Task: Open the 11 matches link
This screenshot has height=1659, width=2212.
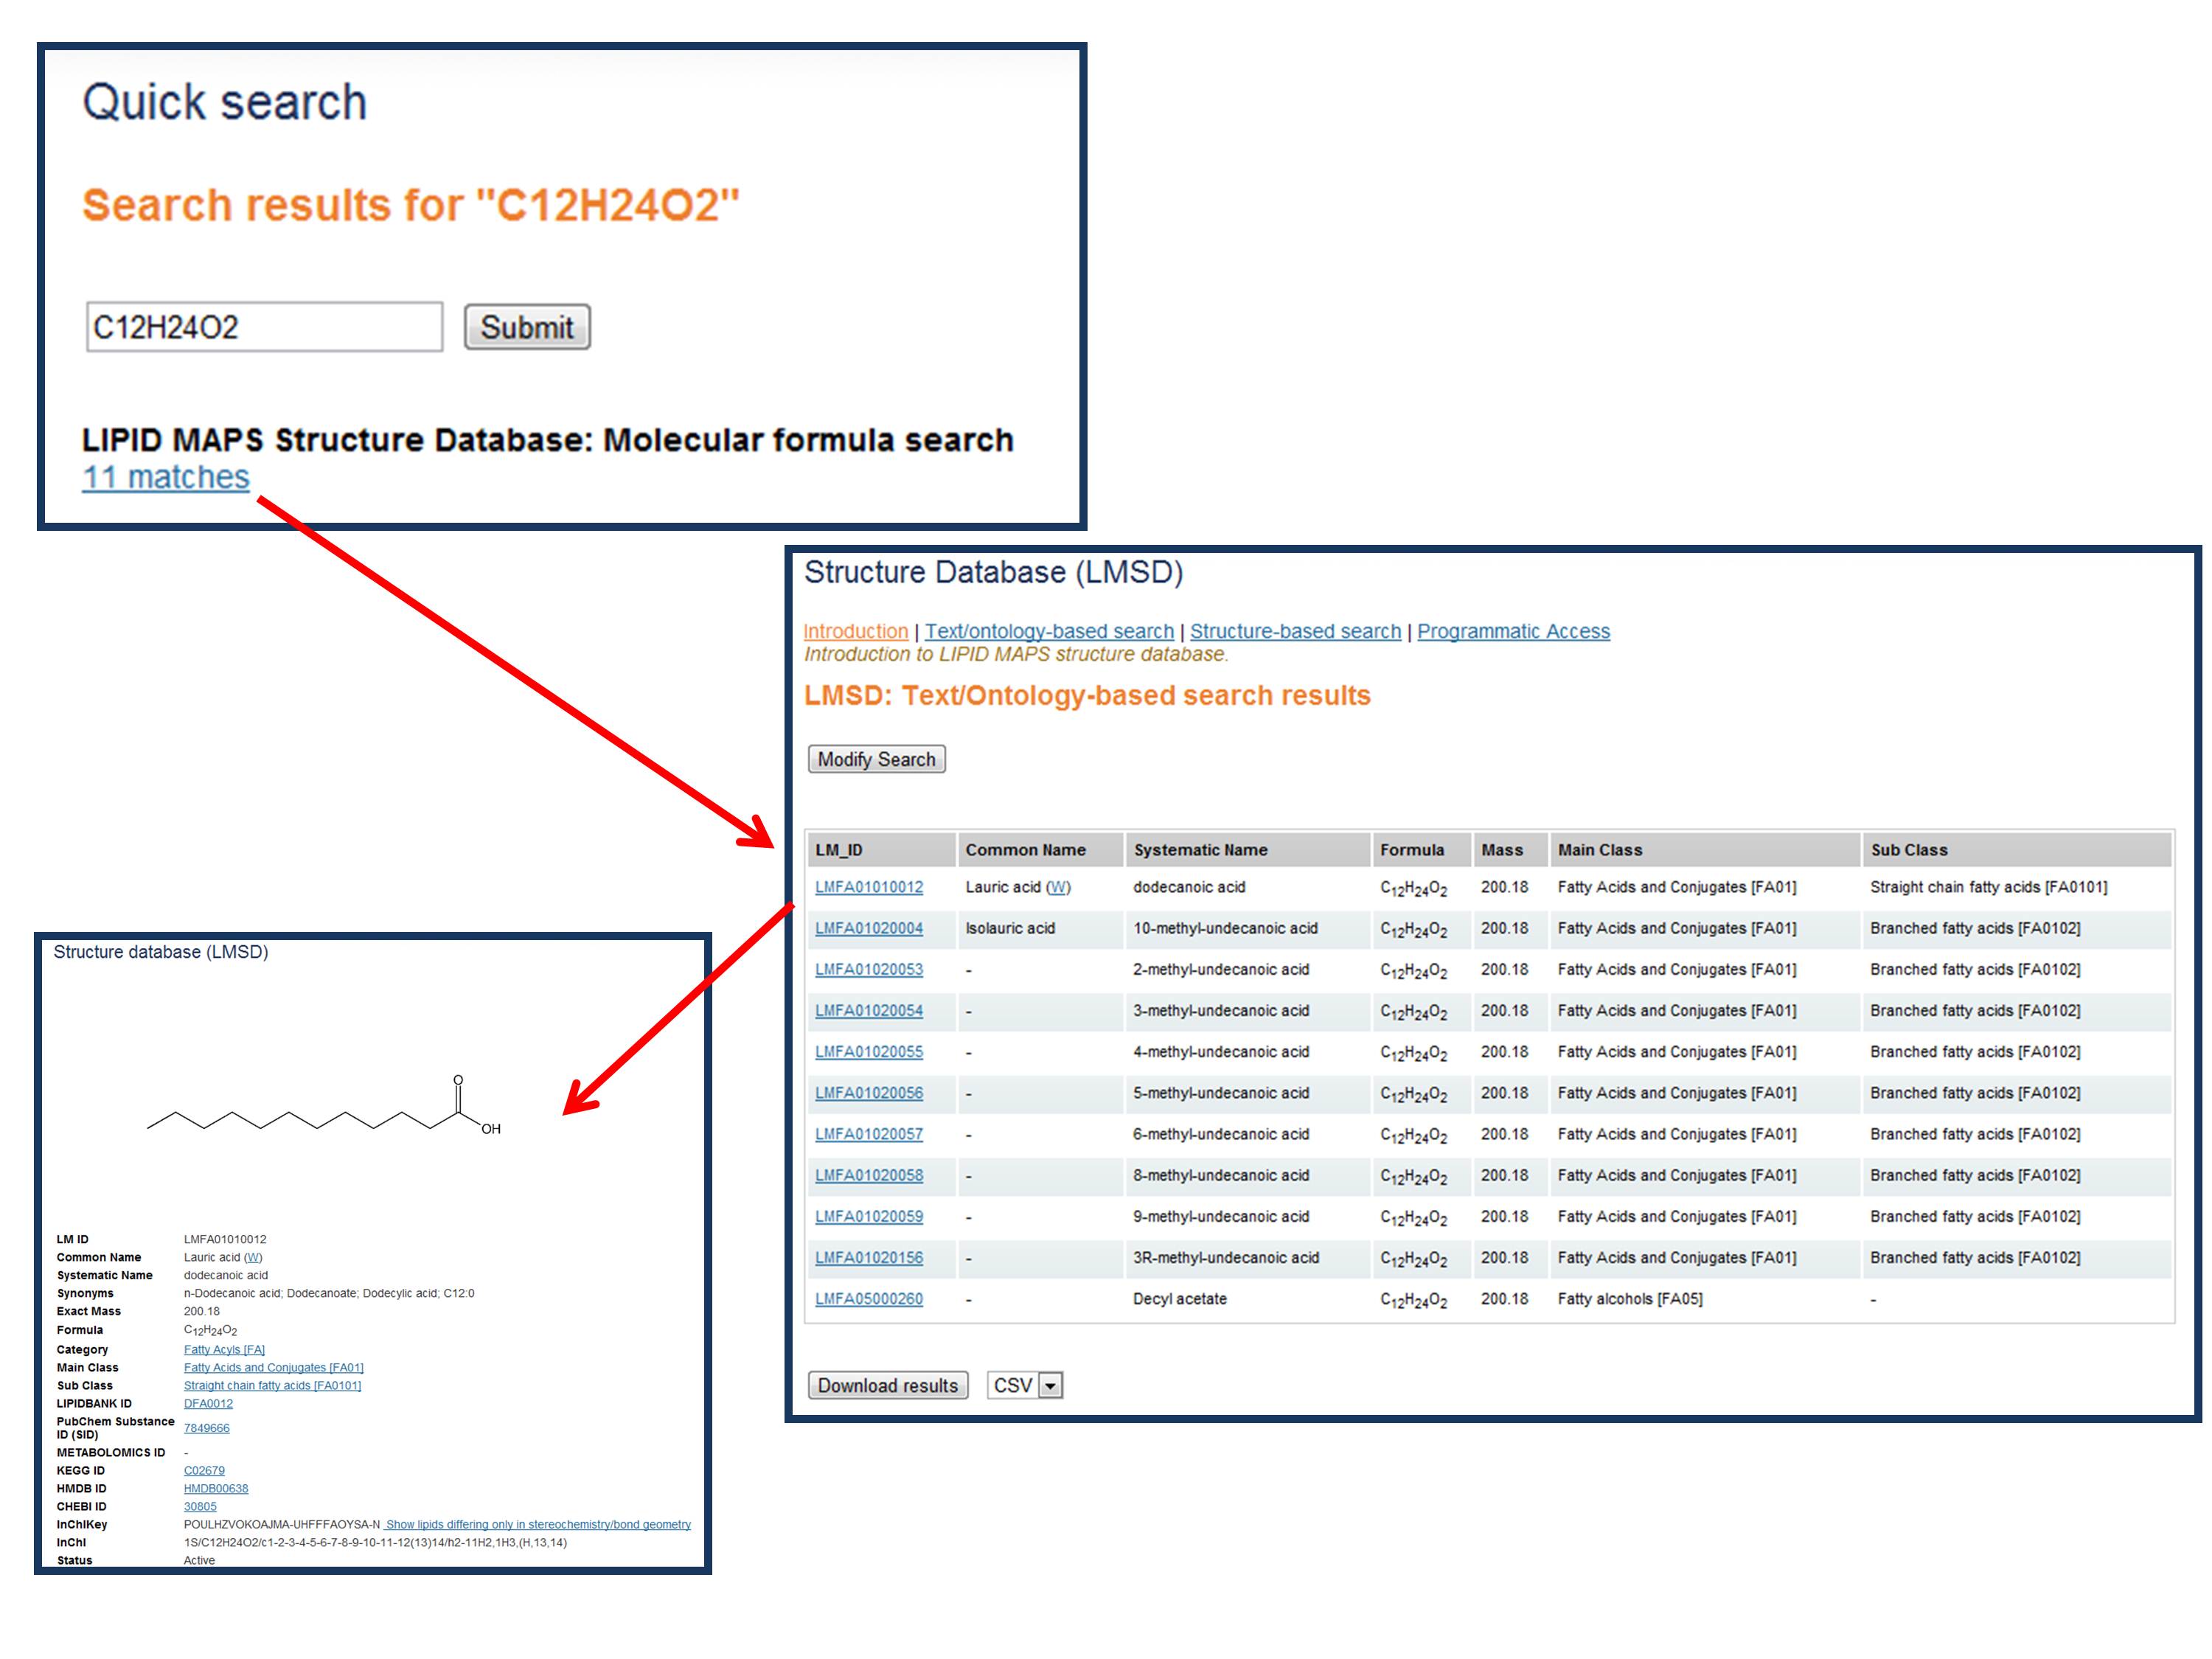Action: [x=165, y=477]
